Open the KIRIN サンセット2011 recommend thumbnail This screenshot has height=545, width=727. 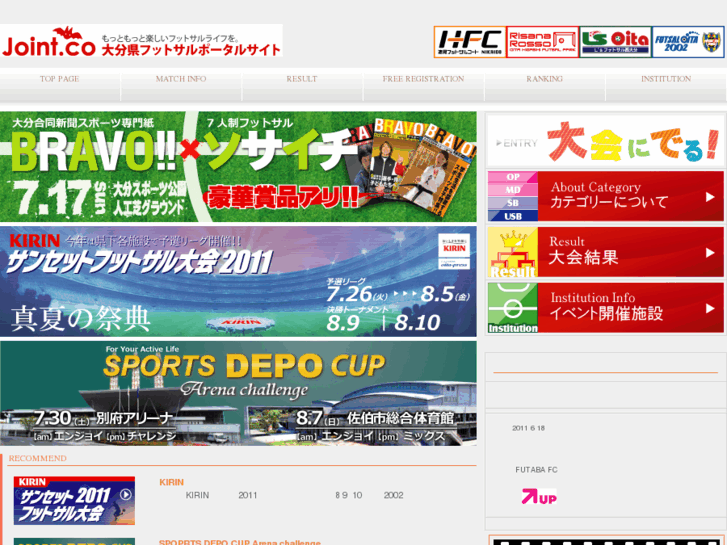coord(74,500)
